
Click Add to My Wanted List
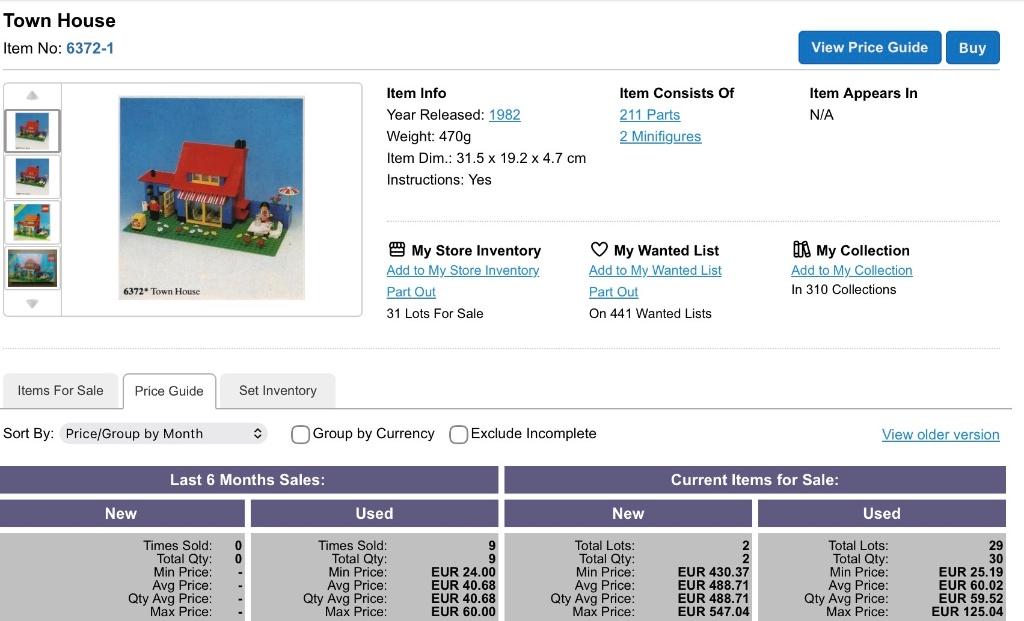655,270
